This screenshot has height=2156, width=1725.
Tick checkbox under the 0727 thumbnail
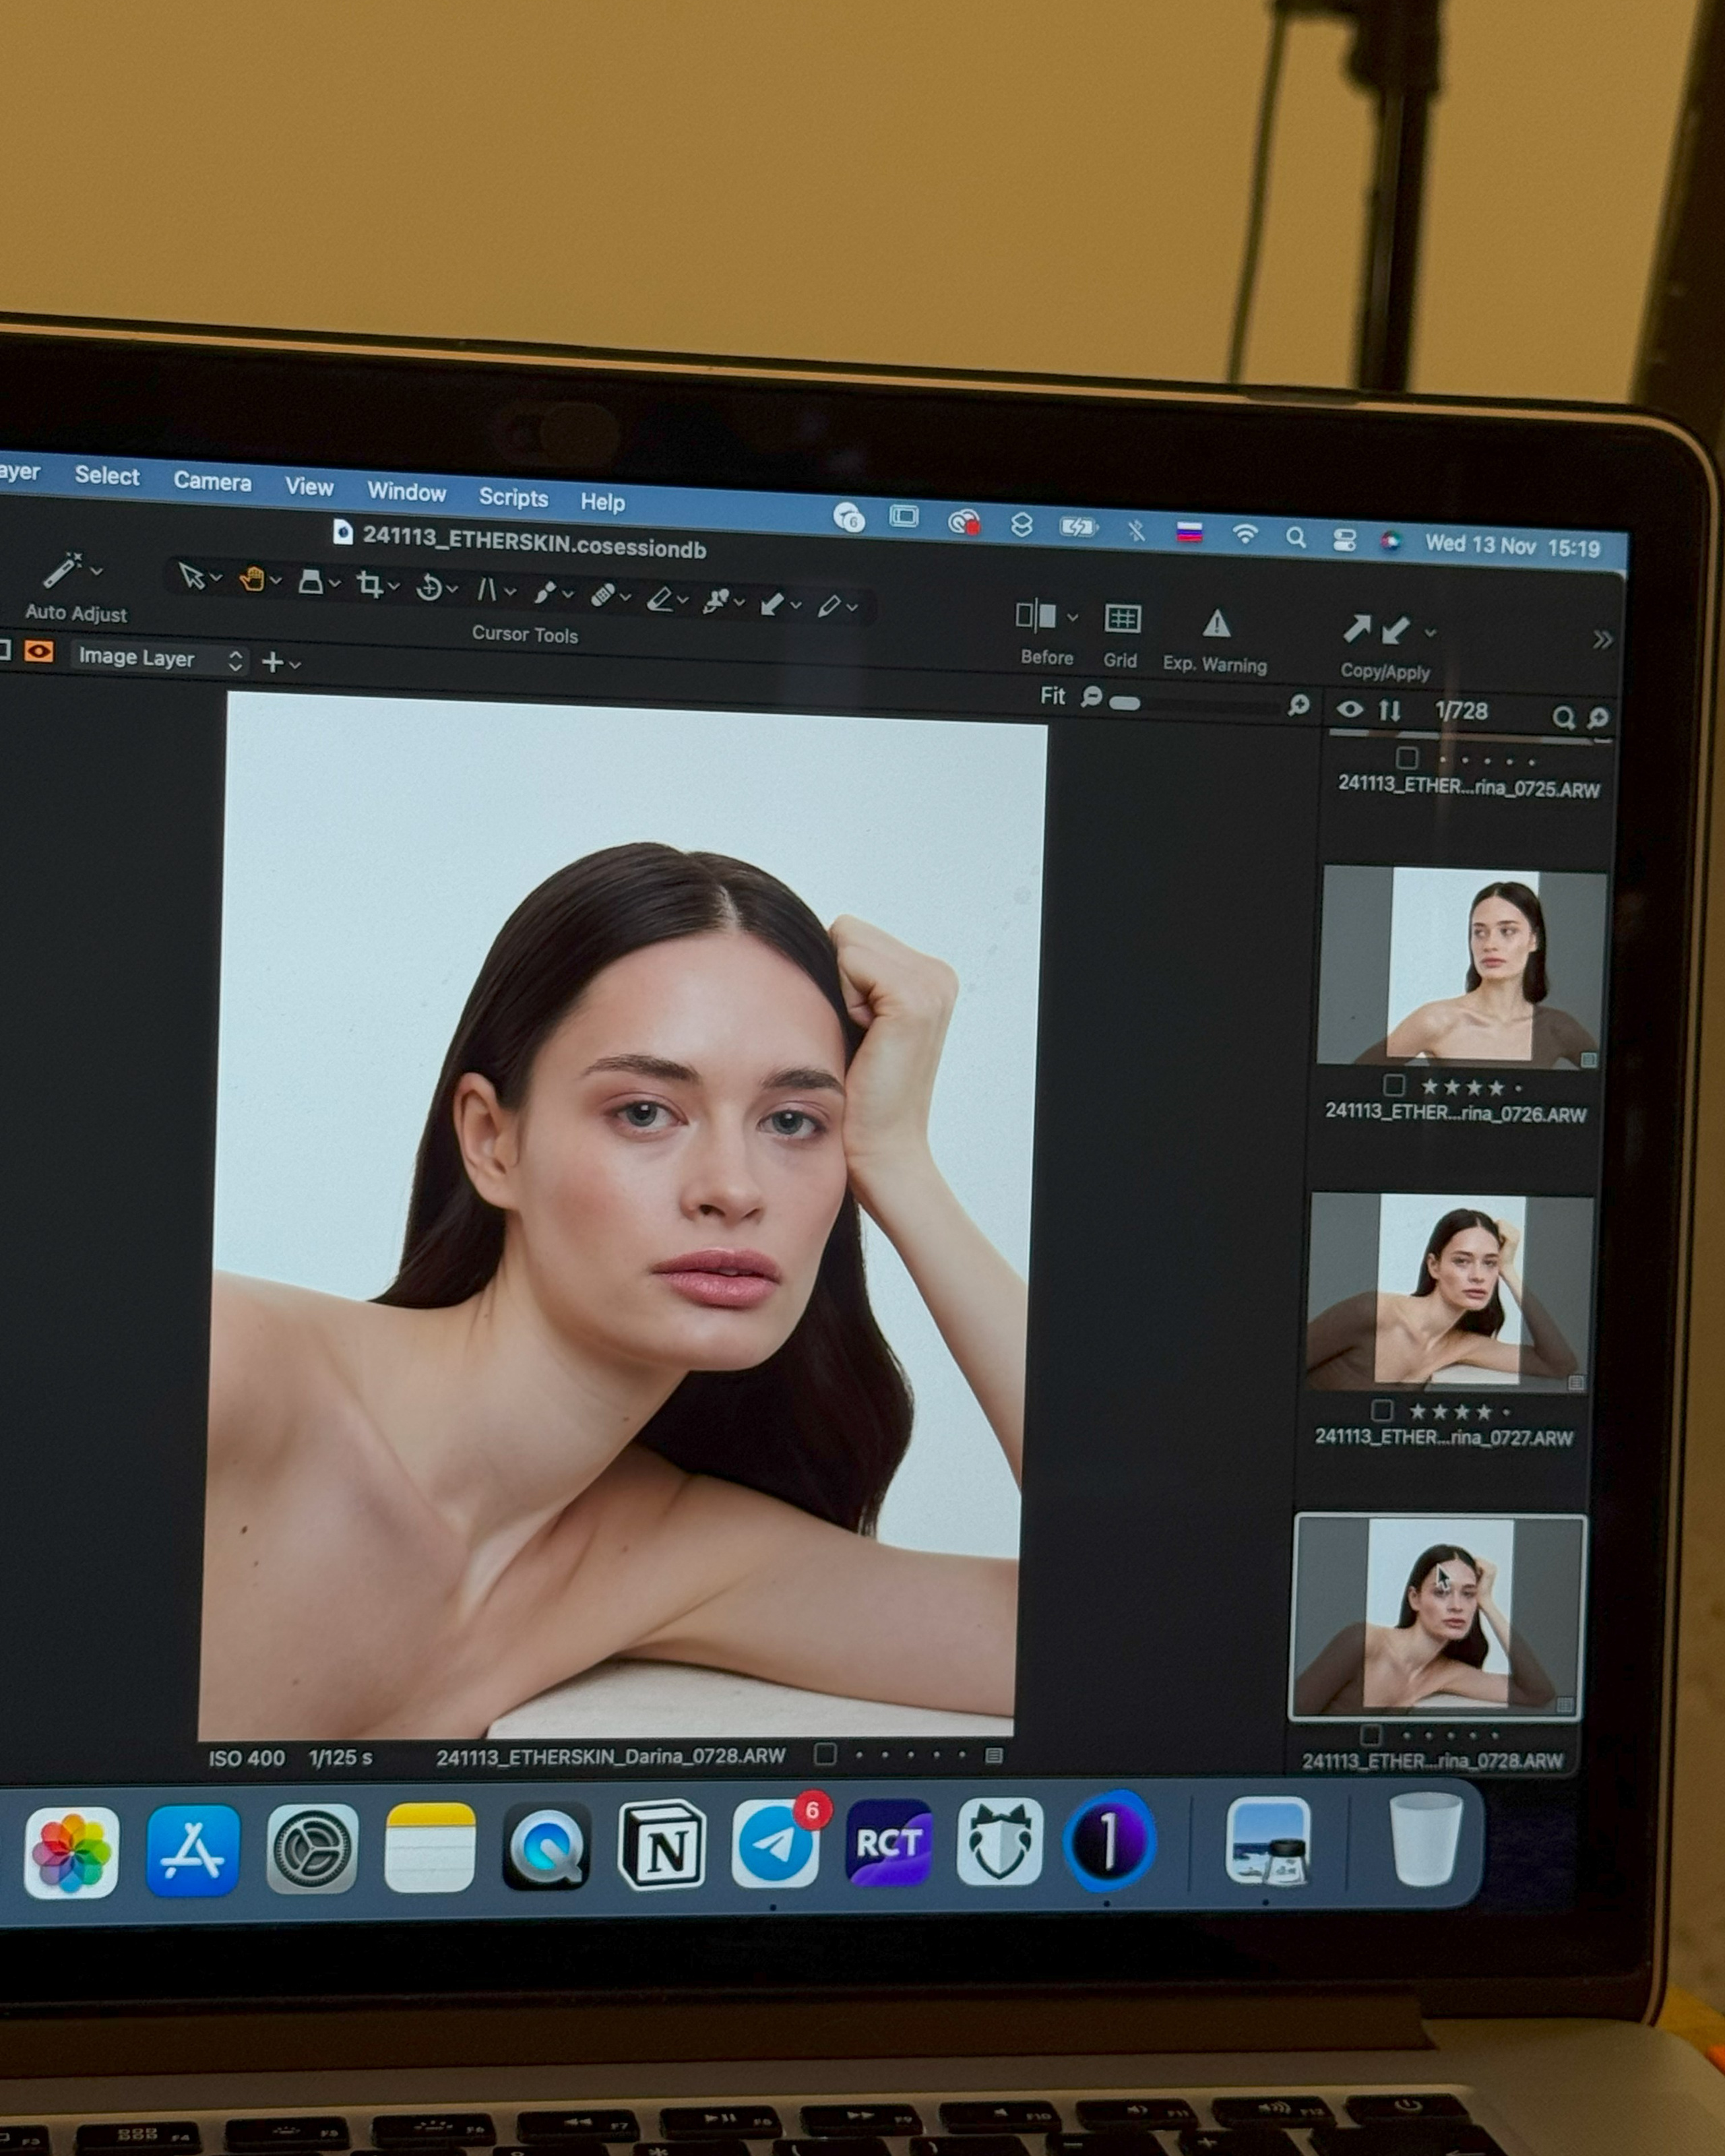pos(1382,1410)
